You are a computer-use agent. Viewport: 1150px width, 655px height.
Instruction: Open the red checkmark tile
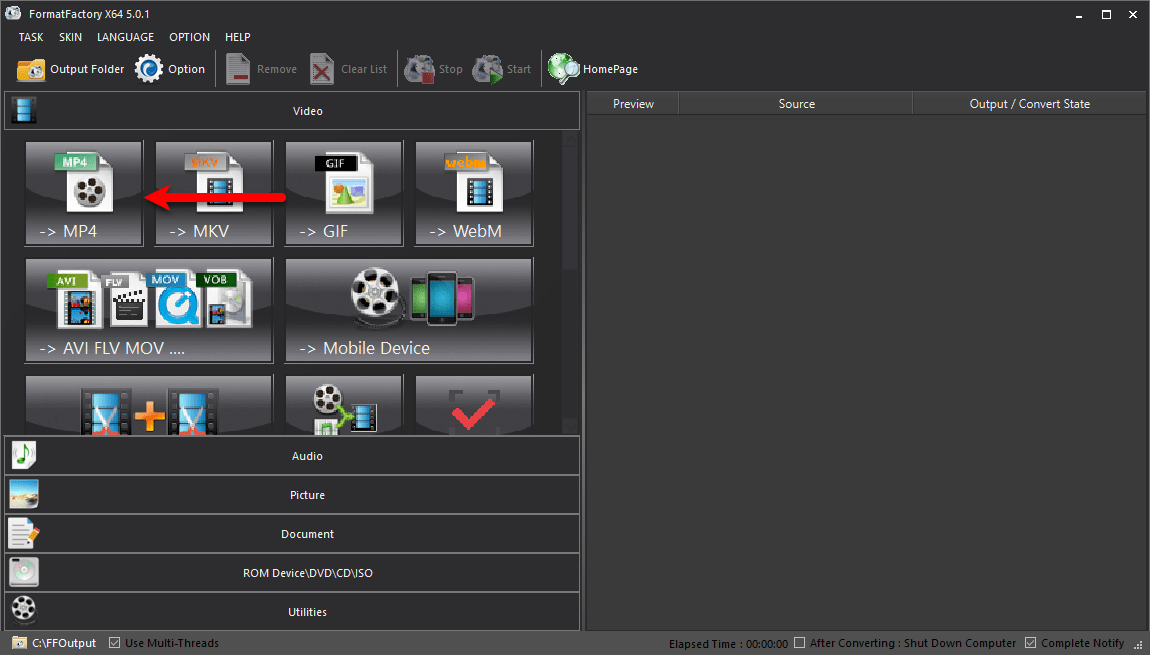point(474,405)
